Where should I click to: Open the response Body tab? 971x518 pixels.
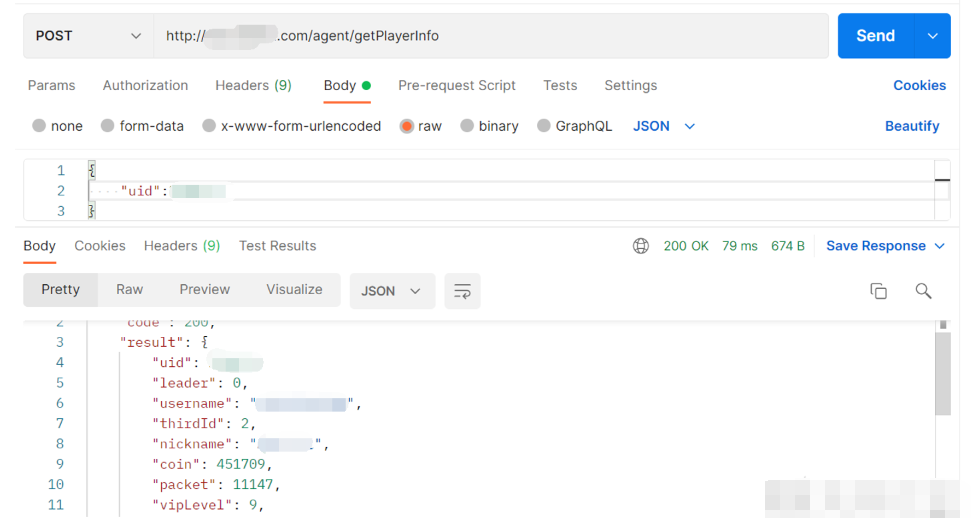[40, 246]
